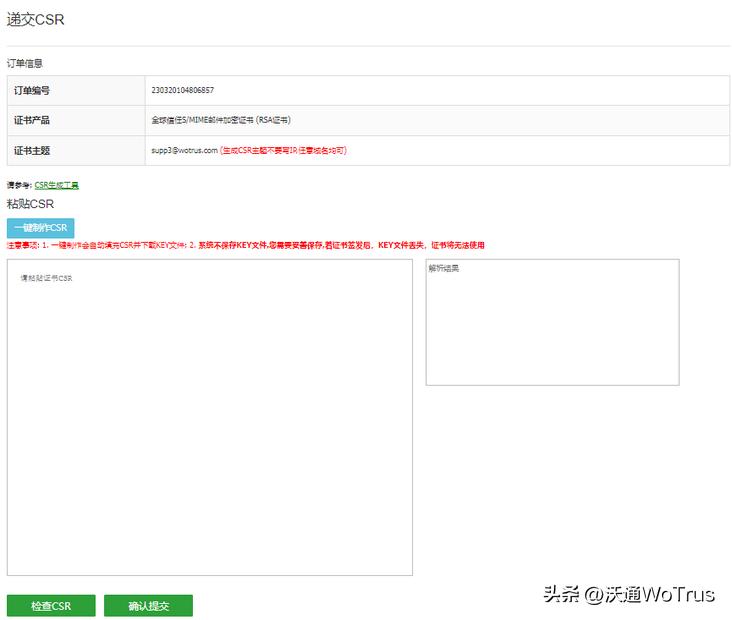Image resolution: width=732 pixels, height=620 pixels.
Task: Submit with the 确认提交 button
Action: tap(148, 606)
